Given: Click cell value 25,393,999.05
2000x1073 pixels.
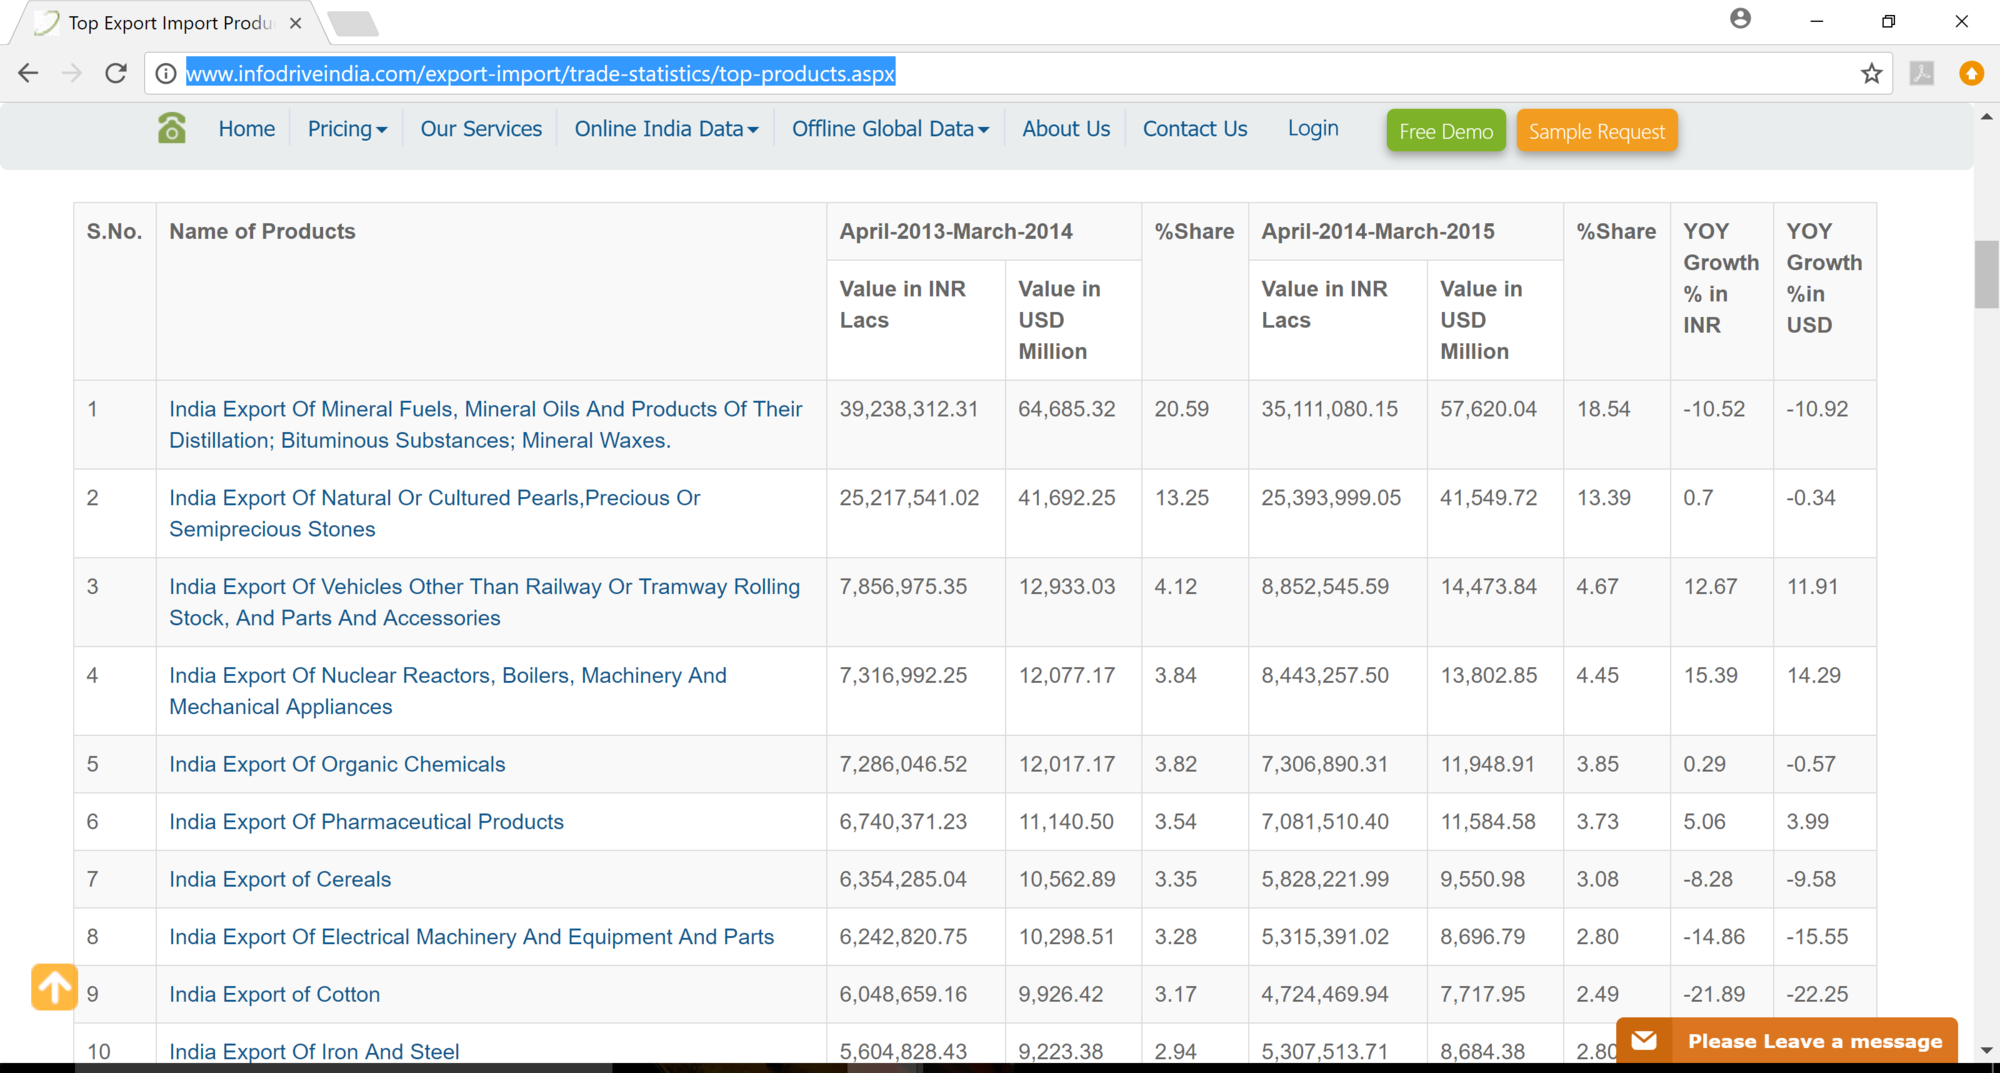Looking at the screenshot, I should [x=1331, y=498].
